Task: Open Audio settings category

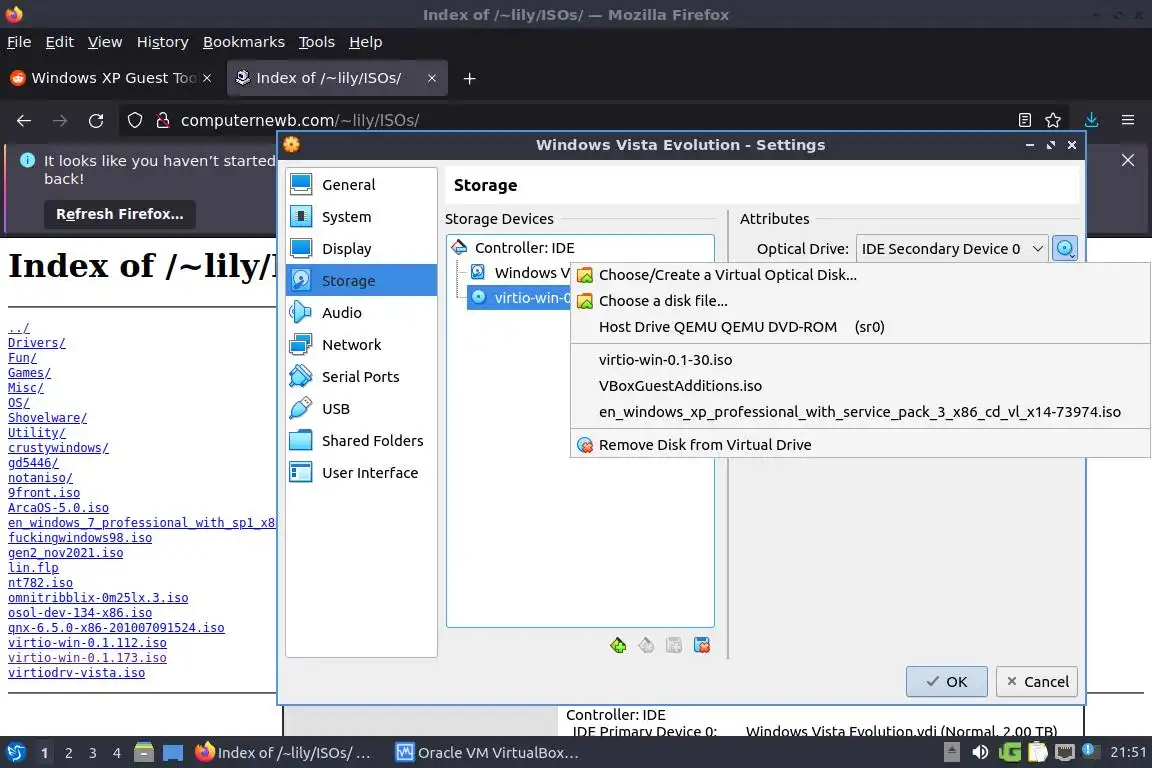Action: coord(361,312)
